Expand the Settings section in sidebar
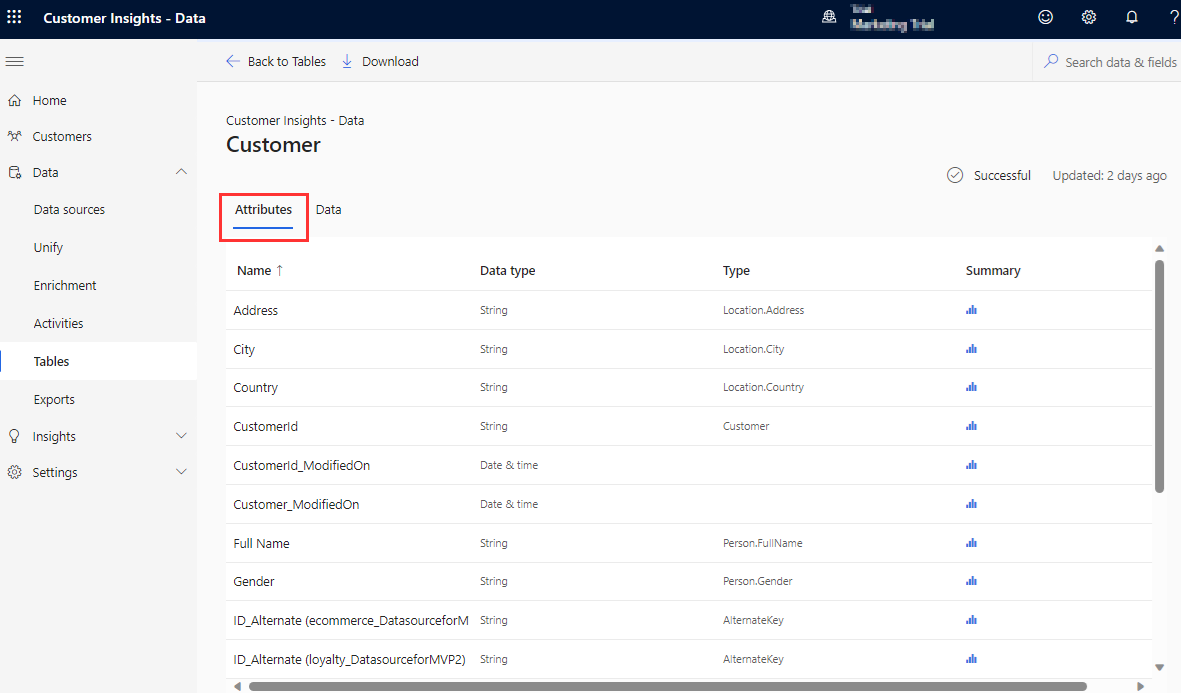This screenshot has height=693, width=1181. (x=181, y=472)
